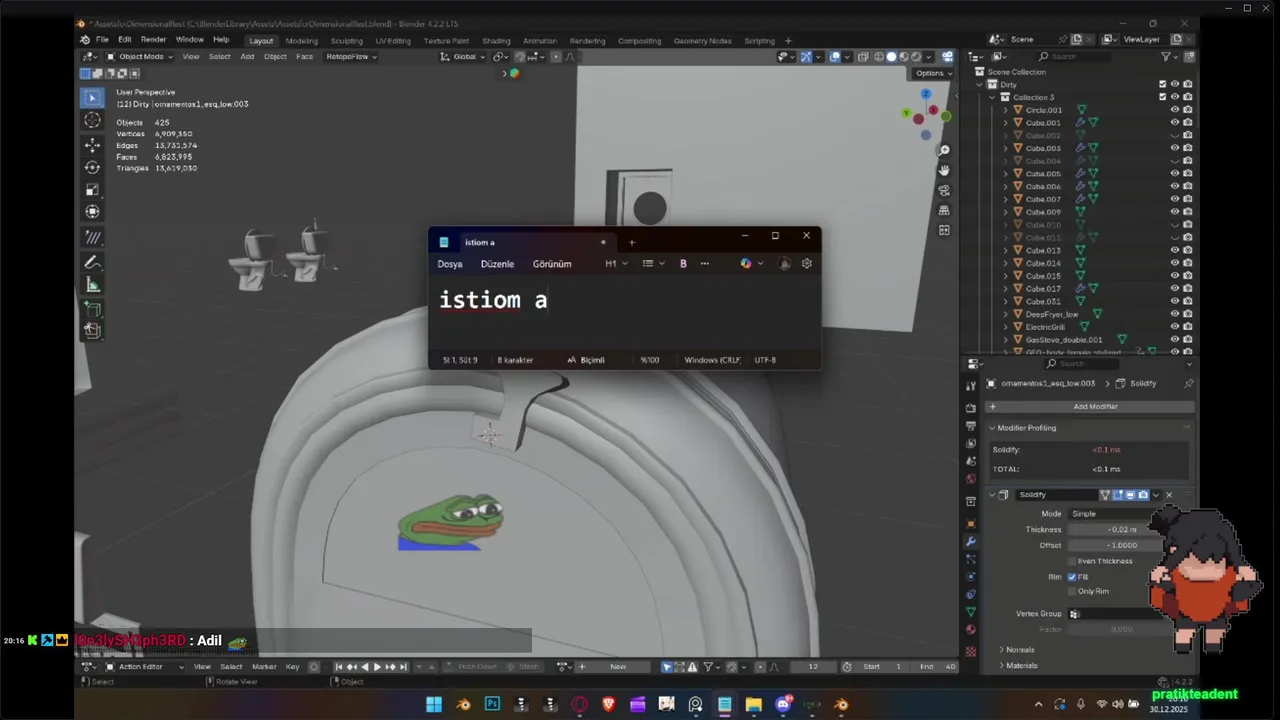Disable Cube.013 in renders via camera icon
This screenshot has width=1280, height=720.
pyautogui.click(x=1188, y=250)
